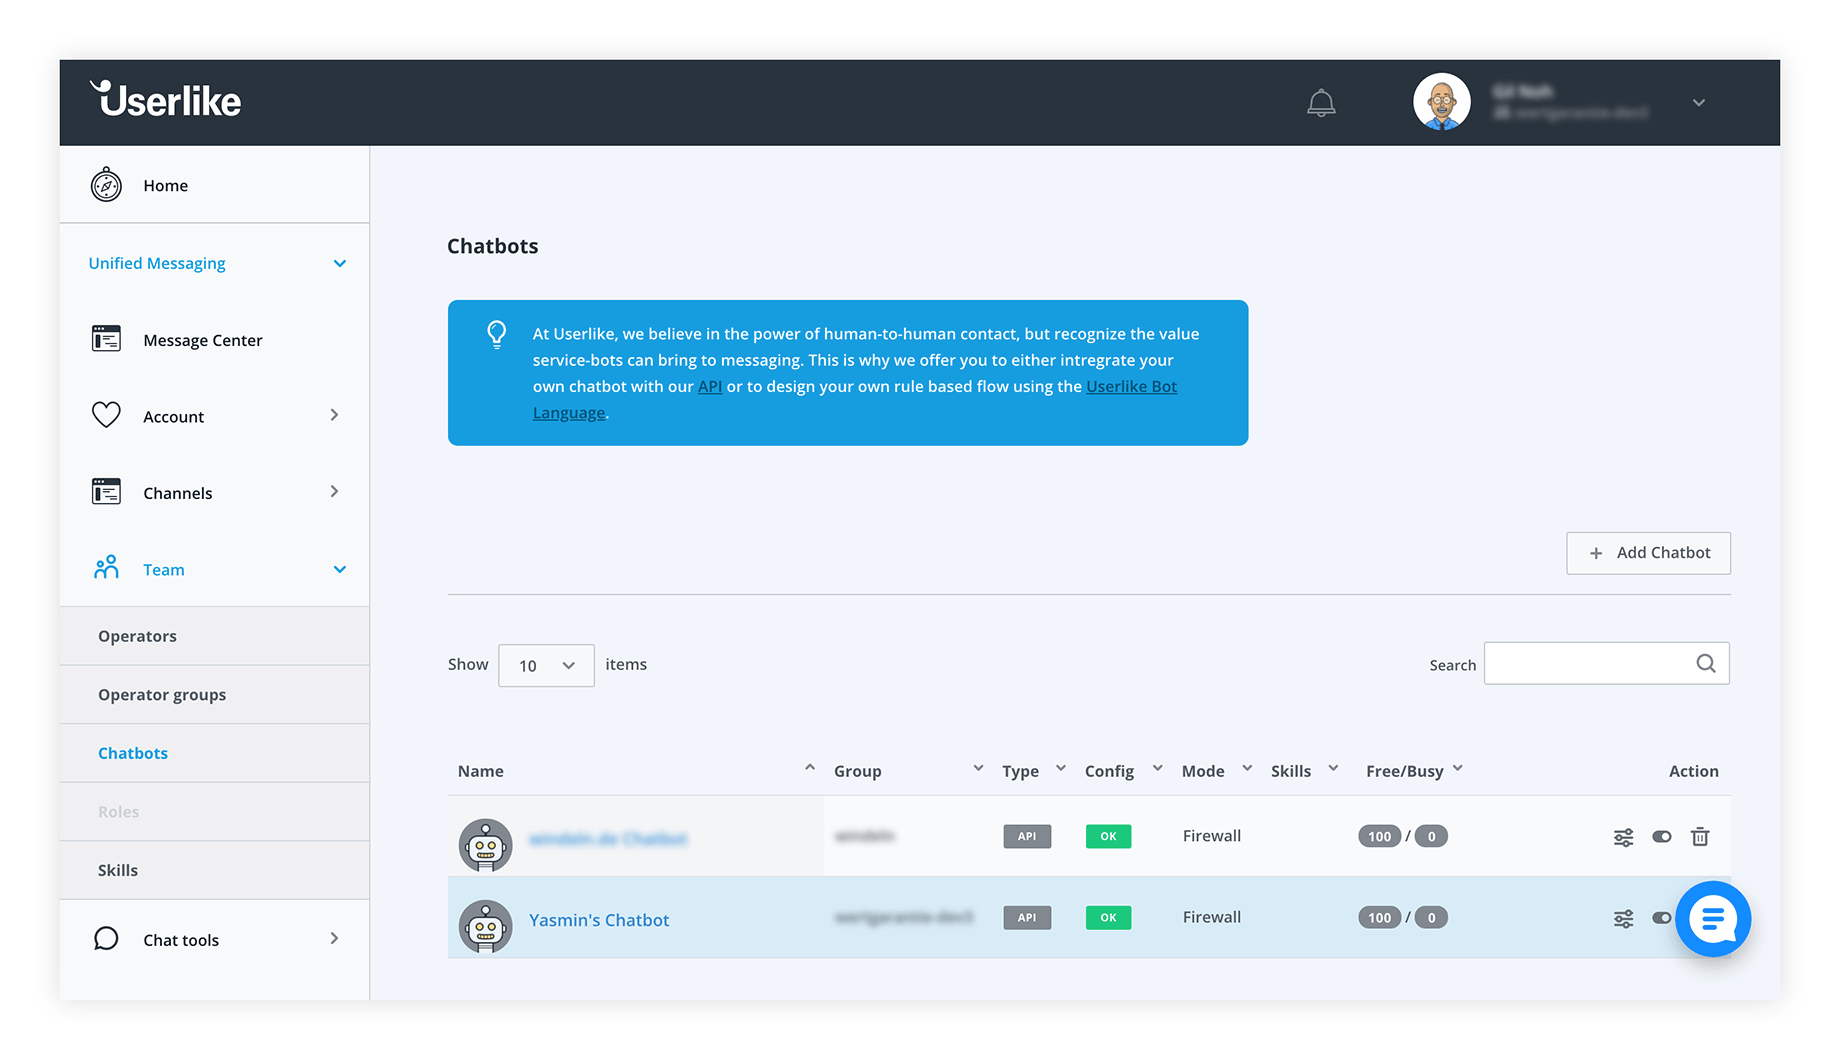Open the chat widget bubble in bottom corner
The width and height of the screenshot is (1840, 1060).
pos(1713,919)
